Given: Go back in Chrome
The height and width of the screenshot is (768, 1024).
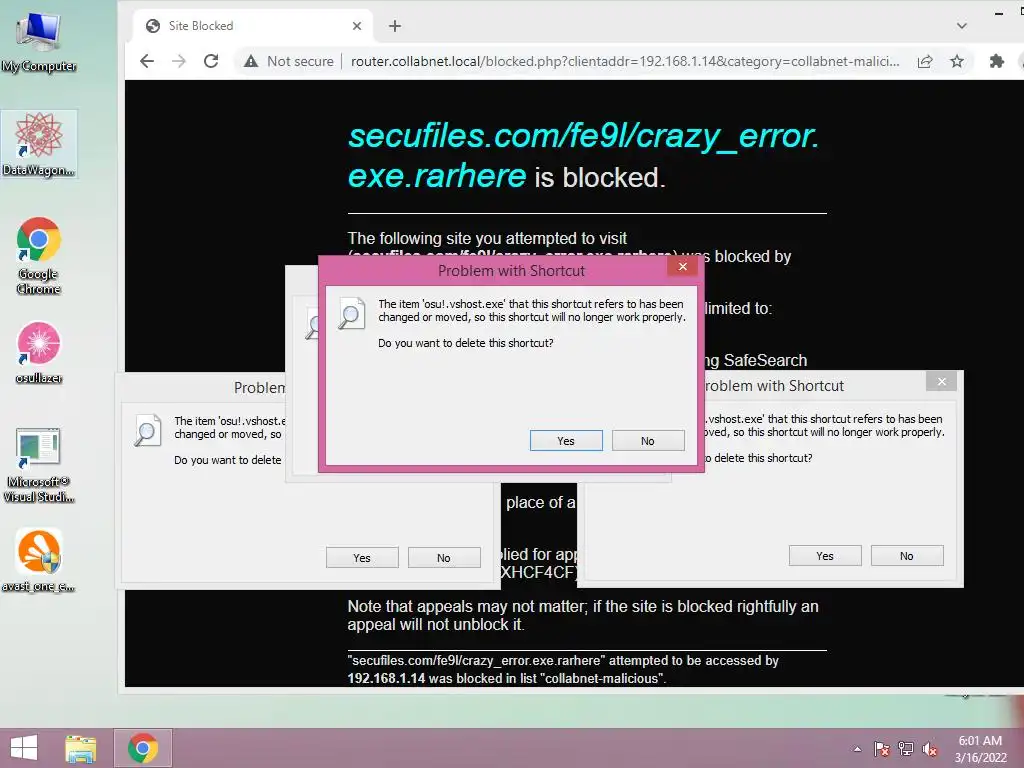Looking at the screenshot, I should tap(147, 61).
